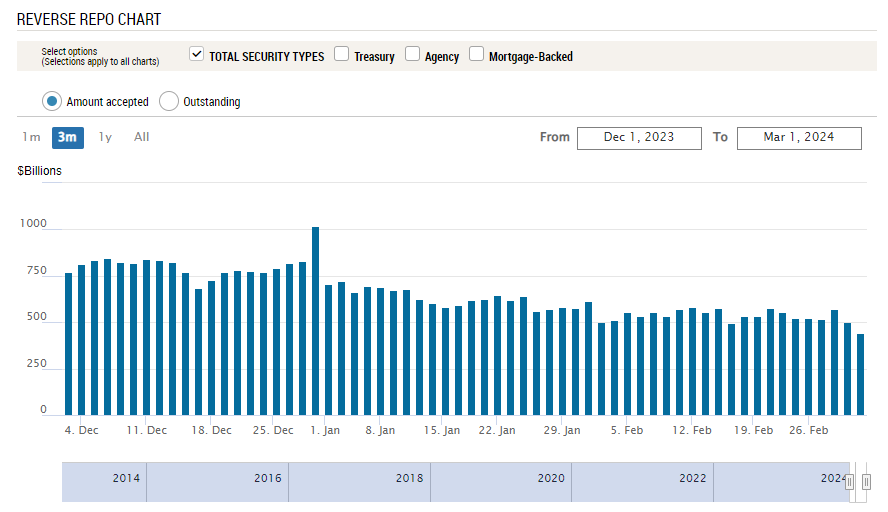Click the '19. Feb' axis label

[753, 430]
